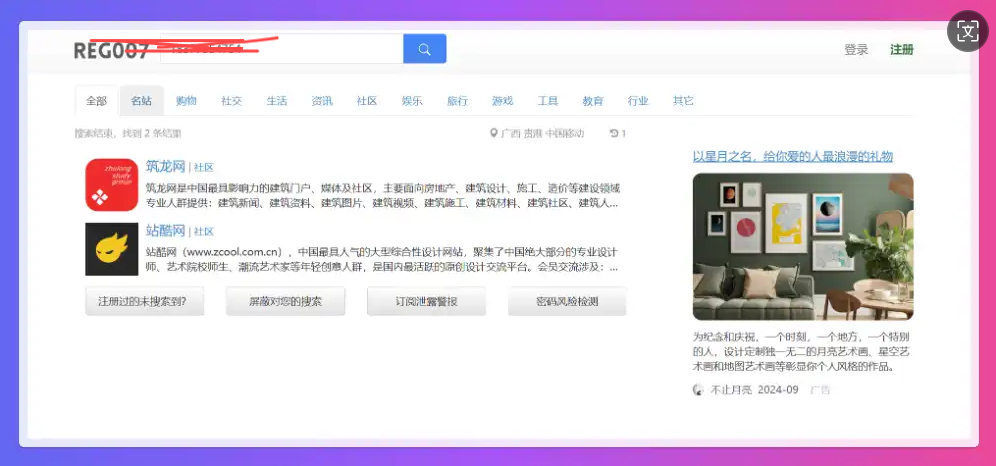Click the 屏蔽对您的搜索 button

(285, 301)
